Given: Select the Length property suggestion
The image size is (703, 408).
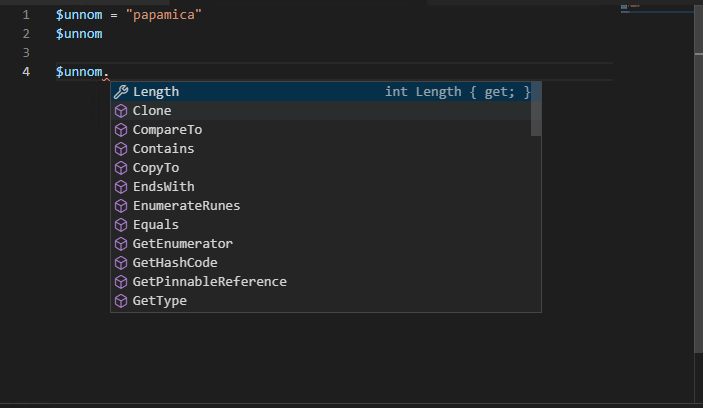Looking at the screenshot, I should pyautogui.click(x=156, y=92).
